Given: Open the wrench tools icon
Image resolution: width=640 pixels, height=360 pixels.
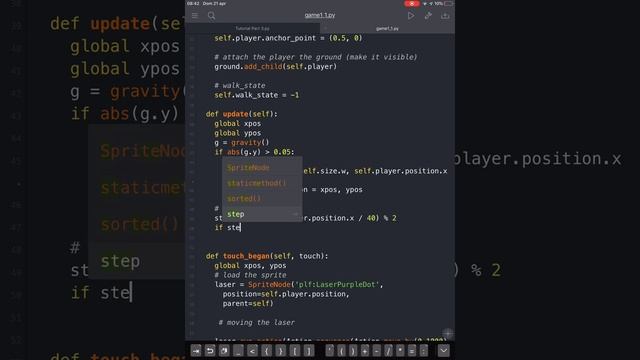Looking at the screenshot, I should pyautogui.click(x=428, y=16).
